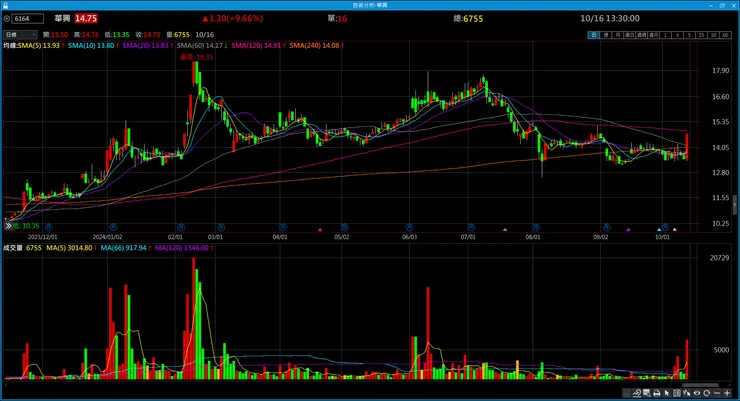The image size is (740, 401).
Task: Click the horizontal scrollbar thumb at bottom right
Action: (700, 385)
